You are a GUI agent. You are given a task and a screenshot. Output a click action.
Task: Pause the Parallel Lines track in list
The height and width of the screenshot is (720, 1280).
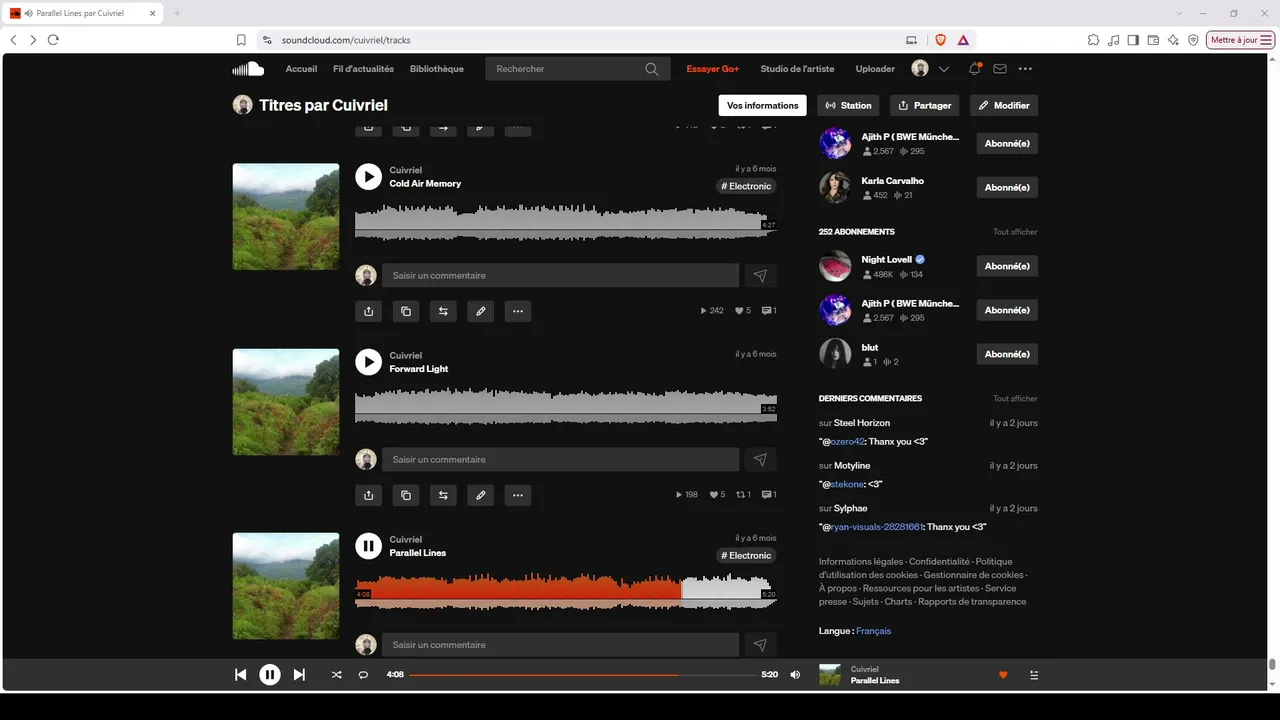pos(368,546)
